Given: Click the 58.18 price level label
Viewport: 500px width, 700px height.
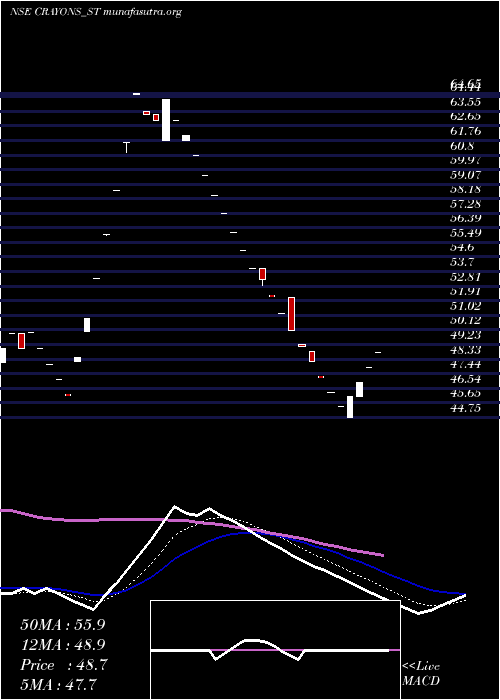Looking at the screenshot, I should tap(466, 190).
